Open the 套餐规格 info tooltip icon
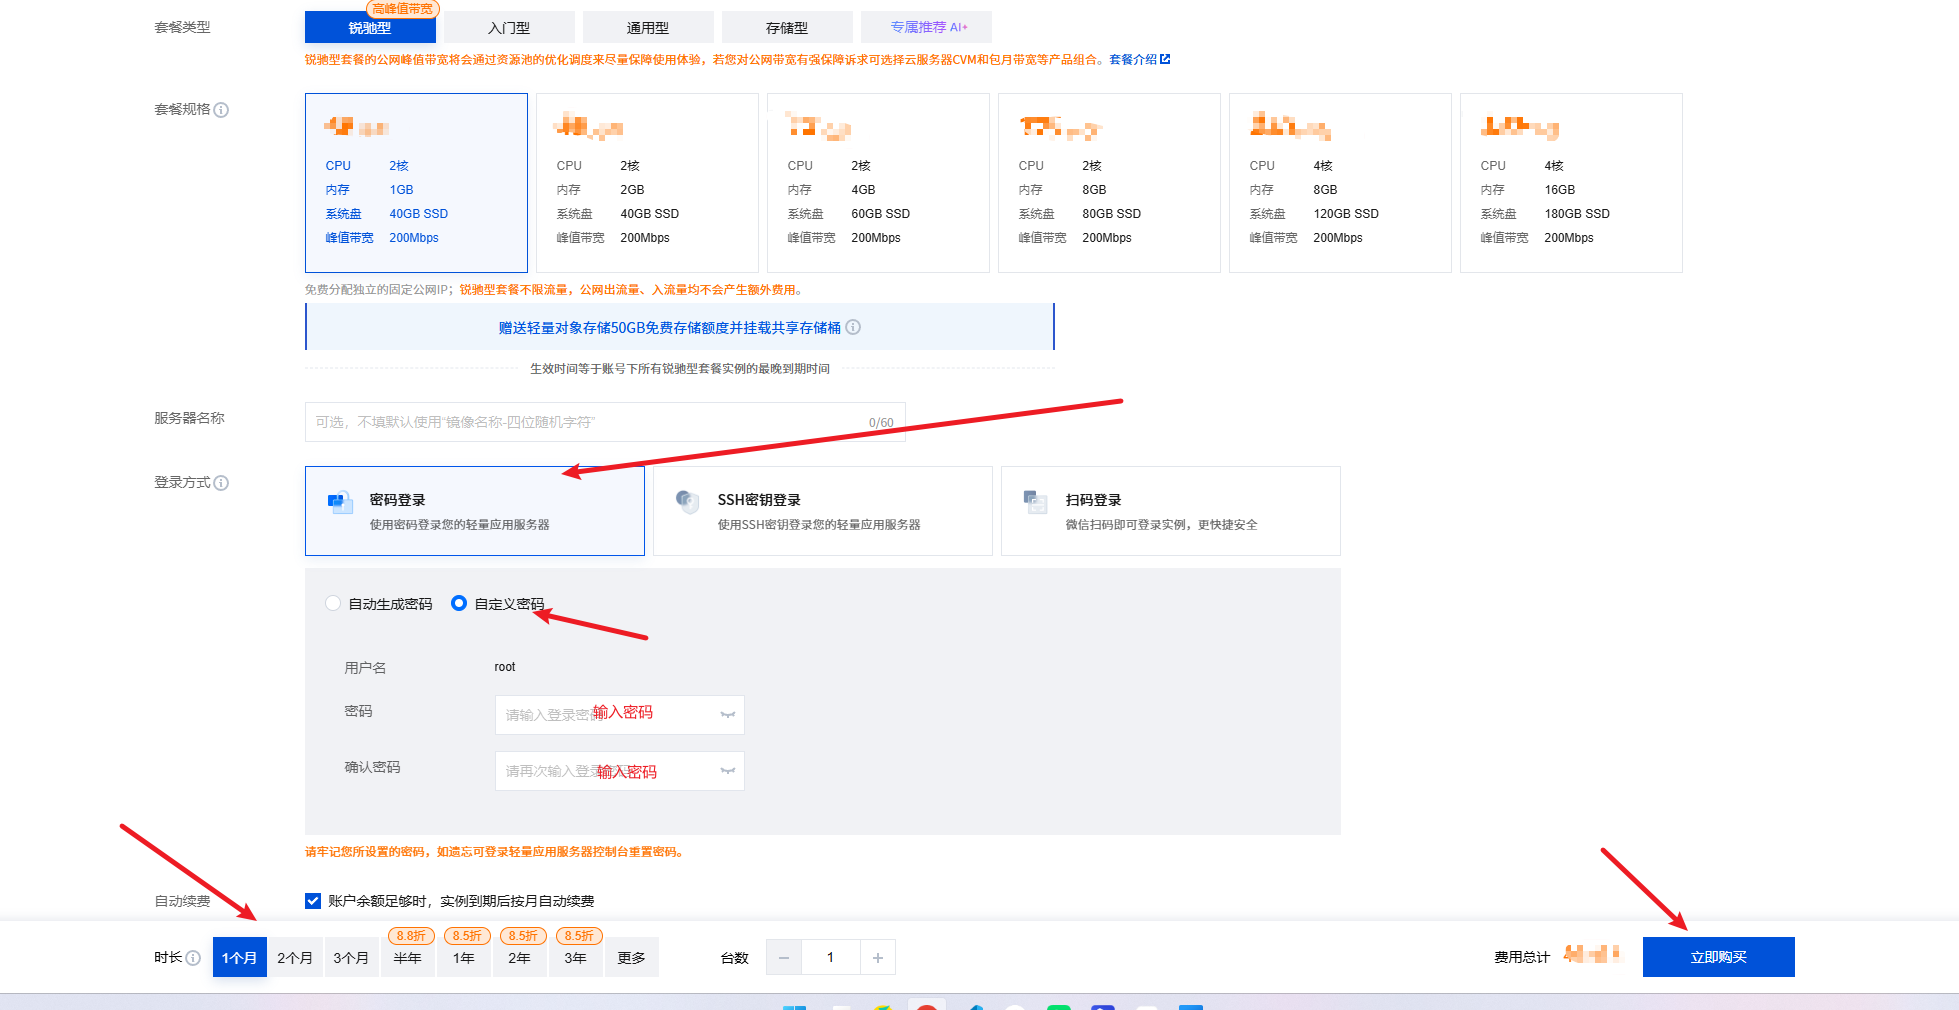This screenshot has height=1010, width=1959. pyautogui.click(x=222, y=110)
